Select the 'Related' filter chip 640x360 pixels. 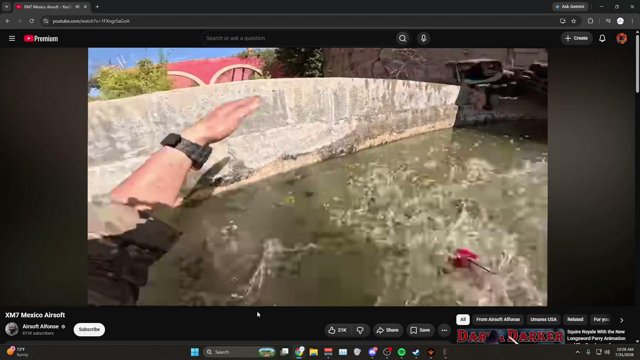pyautogui.click(x=575, y=320)
